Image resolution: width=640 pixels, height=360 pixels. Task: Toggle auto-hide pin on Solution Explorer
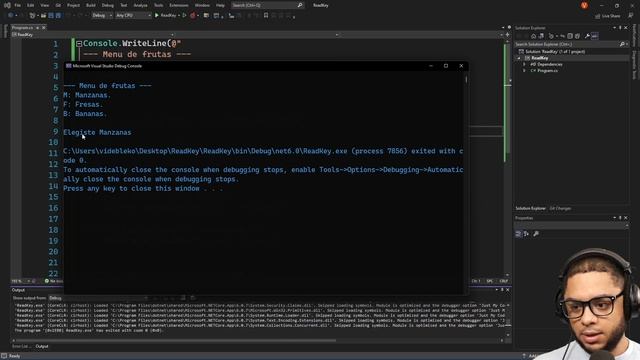coord(620,28)
